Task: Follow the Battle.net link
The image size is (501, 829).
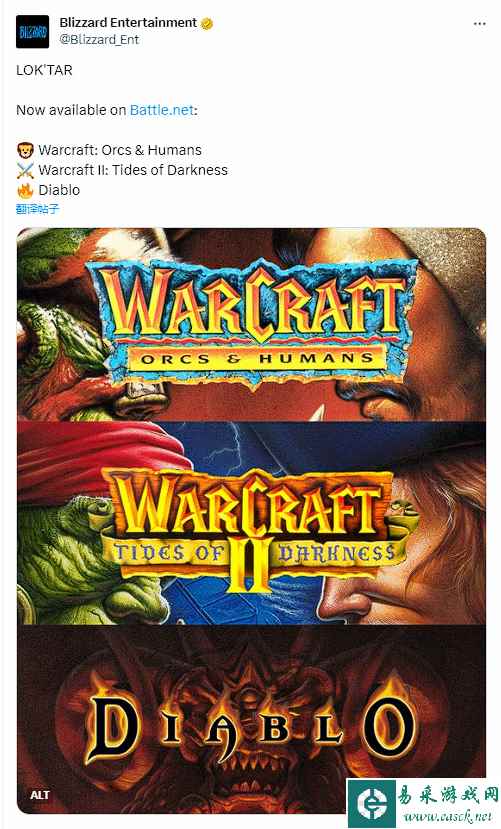Action: pyautogui.click(x=162, y=110)
